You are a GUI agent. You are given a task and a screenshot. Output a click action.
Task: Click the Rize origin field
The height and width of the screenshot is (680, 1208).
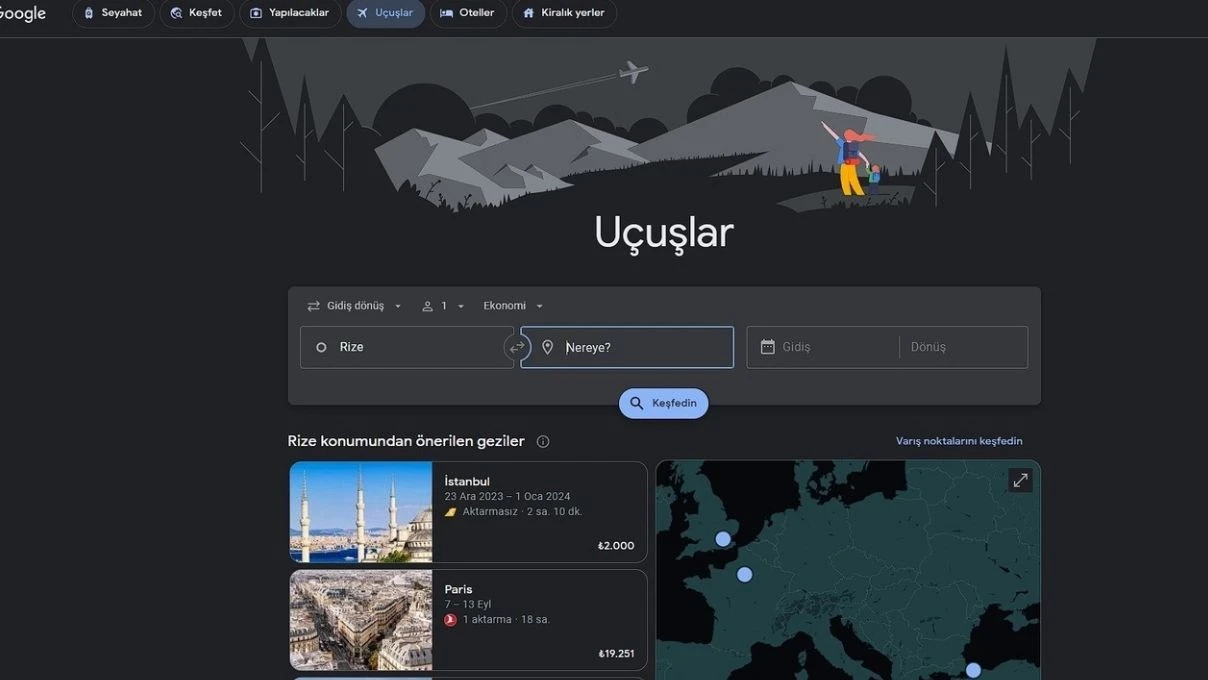tap(407, 347)
